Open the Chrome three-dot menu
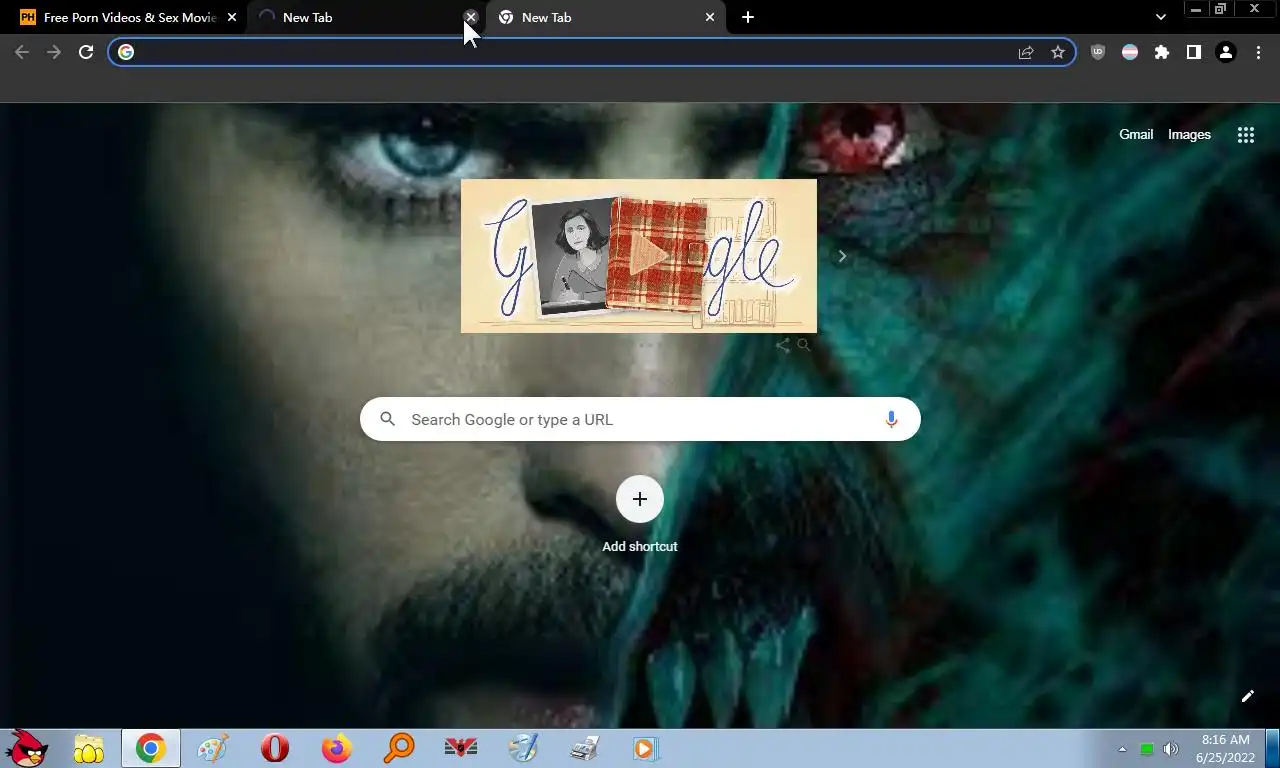This screenshot has width=1280, height=768. click(1258, 52)
